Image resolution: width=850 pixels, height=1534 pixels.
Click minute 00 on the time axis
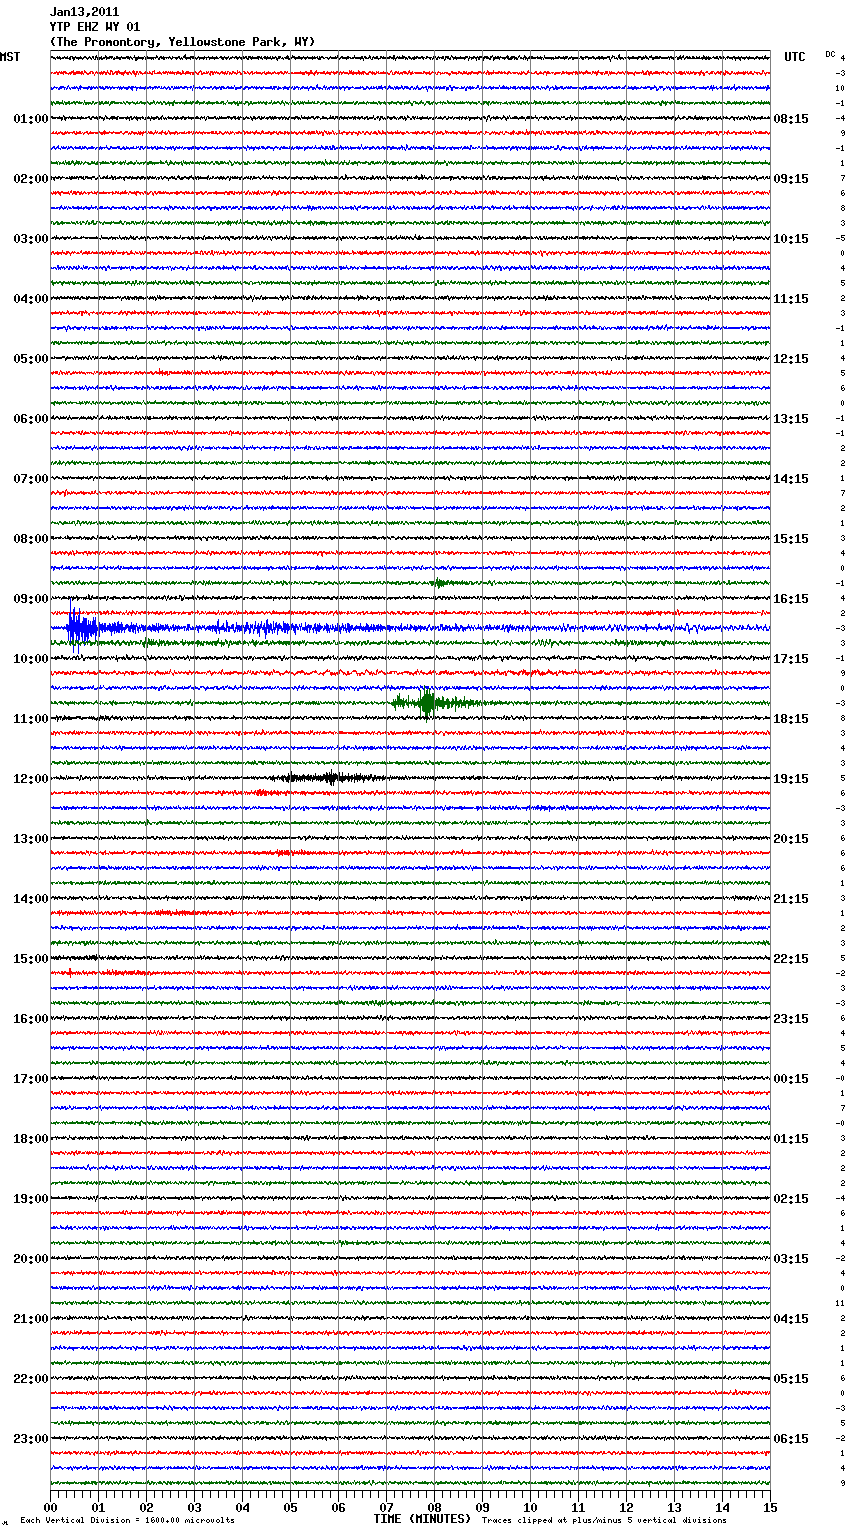point(51,1507)
